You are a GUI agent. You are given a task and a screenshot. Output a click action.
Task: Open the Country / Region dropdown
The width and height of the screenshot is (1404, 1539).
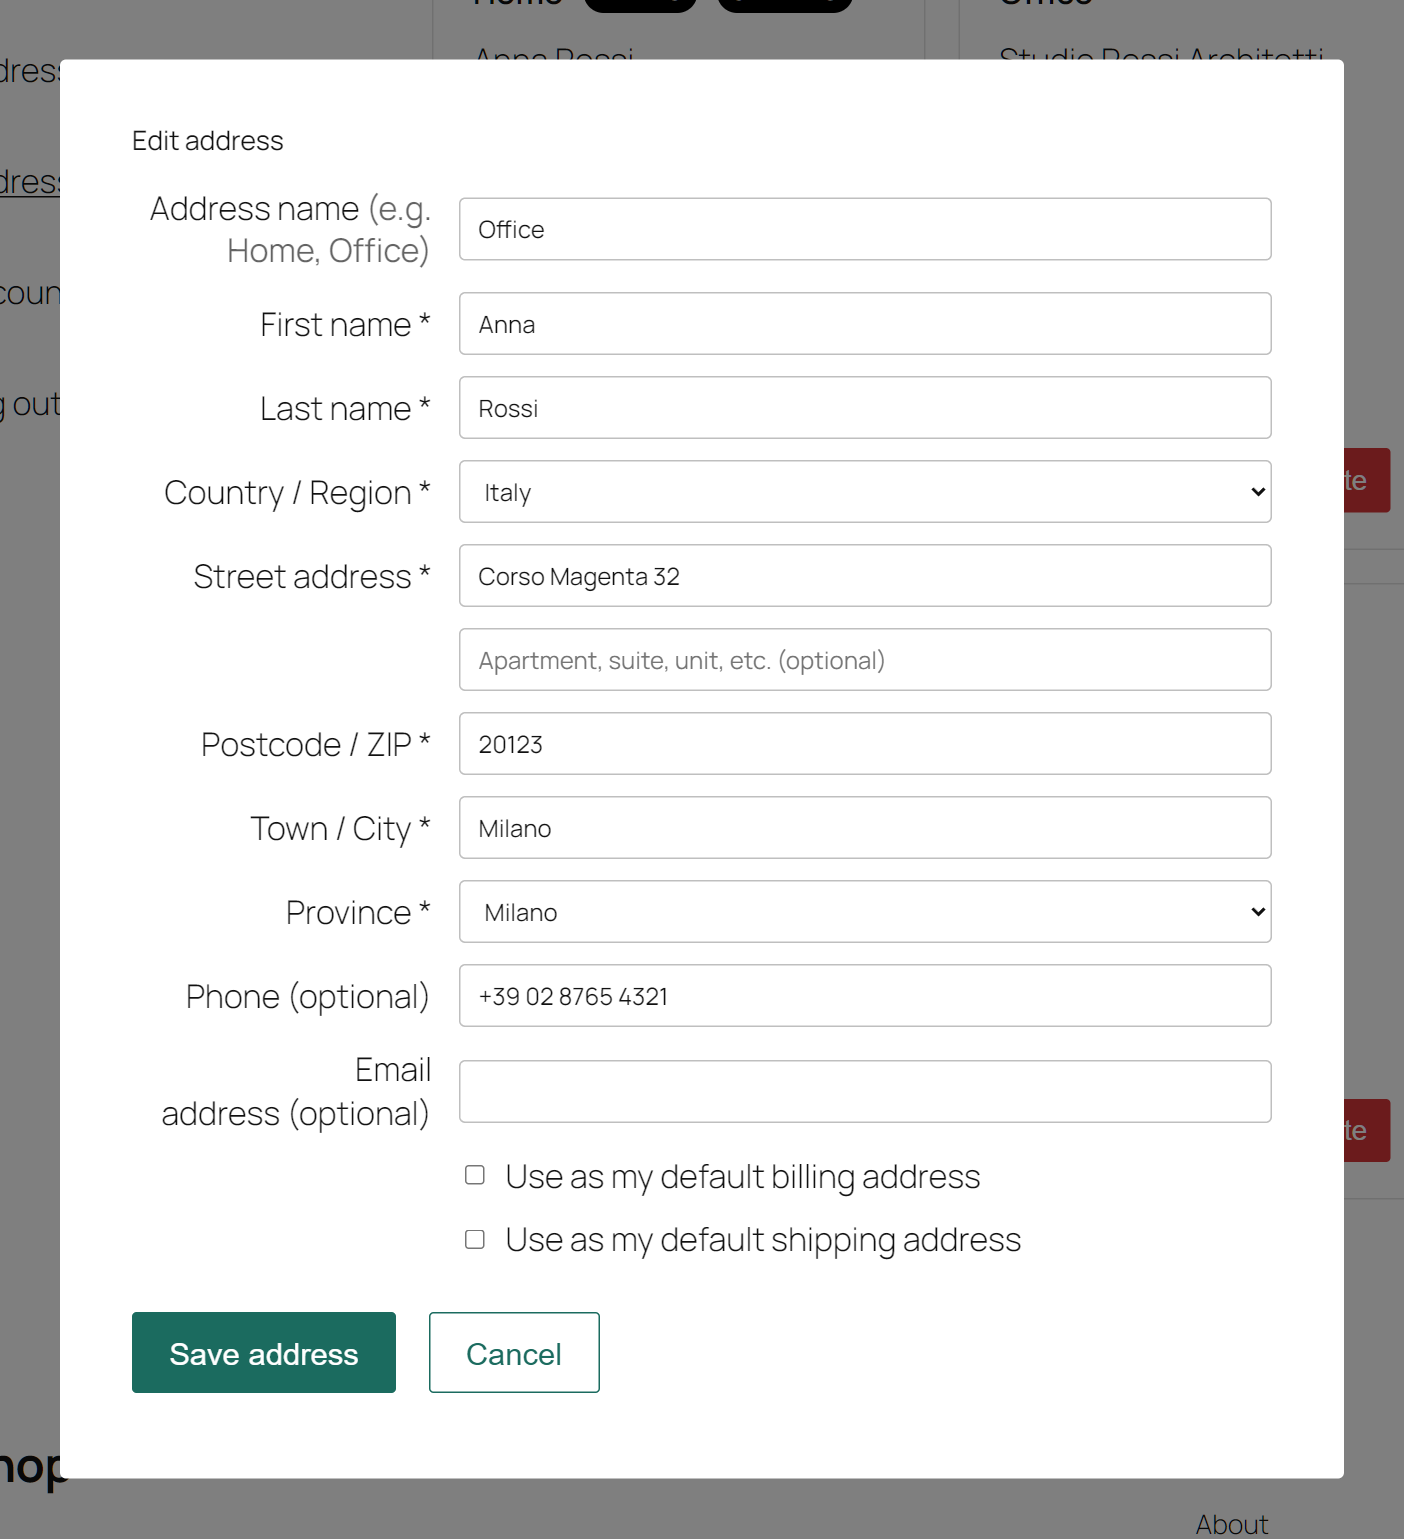865,492
